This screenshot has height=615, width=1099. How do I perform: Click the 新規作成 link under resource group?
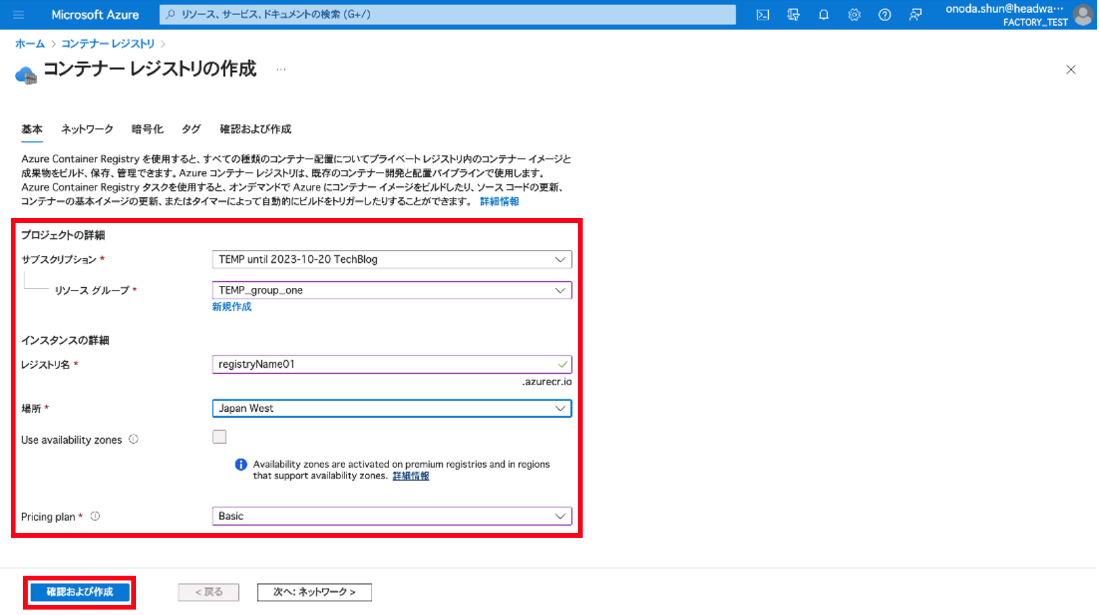[231, 306]
